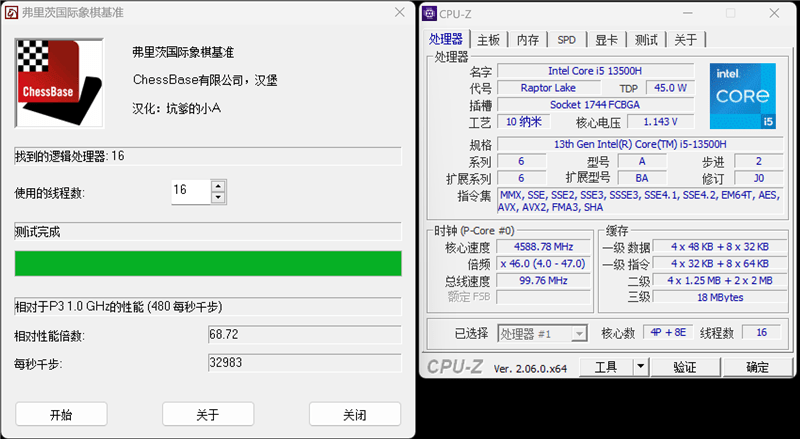This screenshot has width=800, height=439.
Task: Click L1 instruction cache 4 x 32 KB + 8 x 64 KB
Action: pos(720,264)
